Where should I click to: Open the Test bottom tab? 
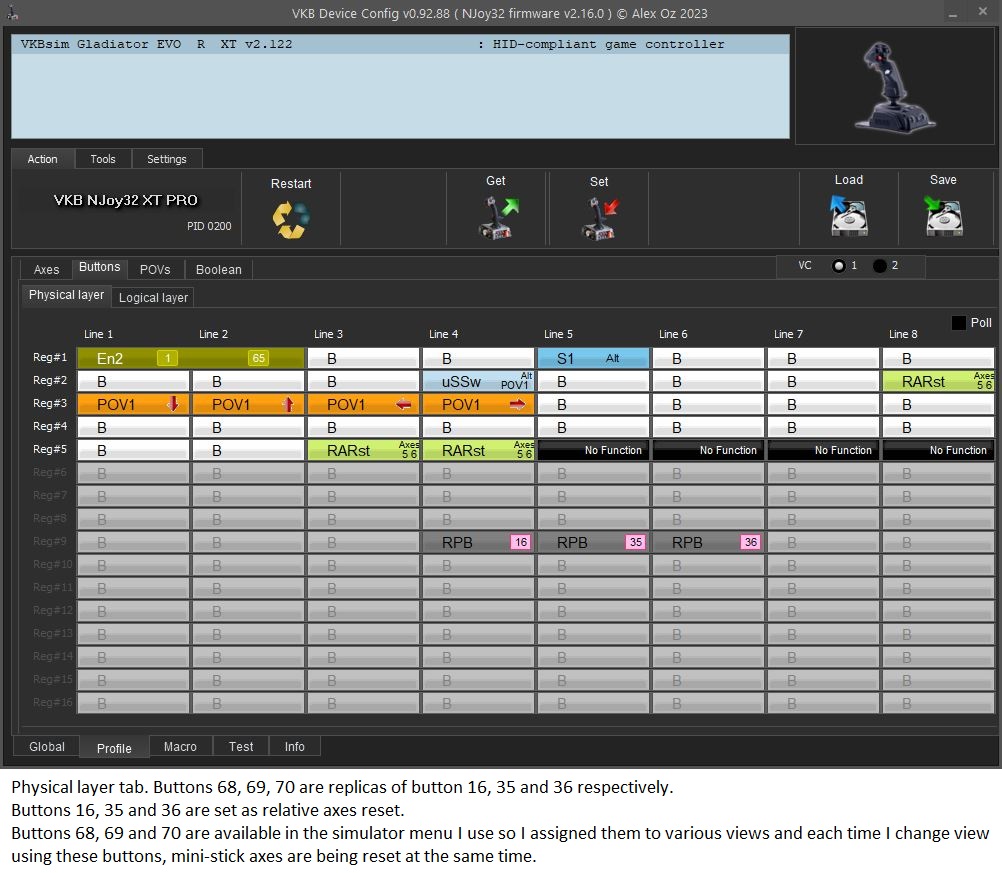pos(241,746)
